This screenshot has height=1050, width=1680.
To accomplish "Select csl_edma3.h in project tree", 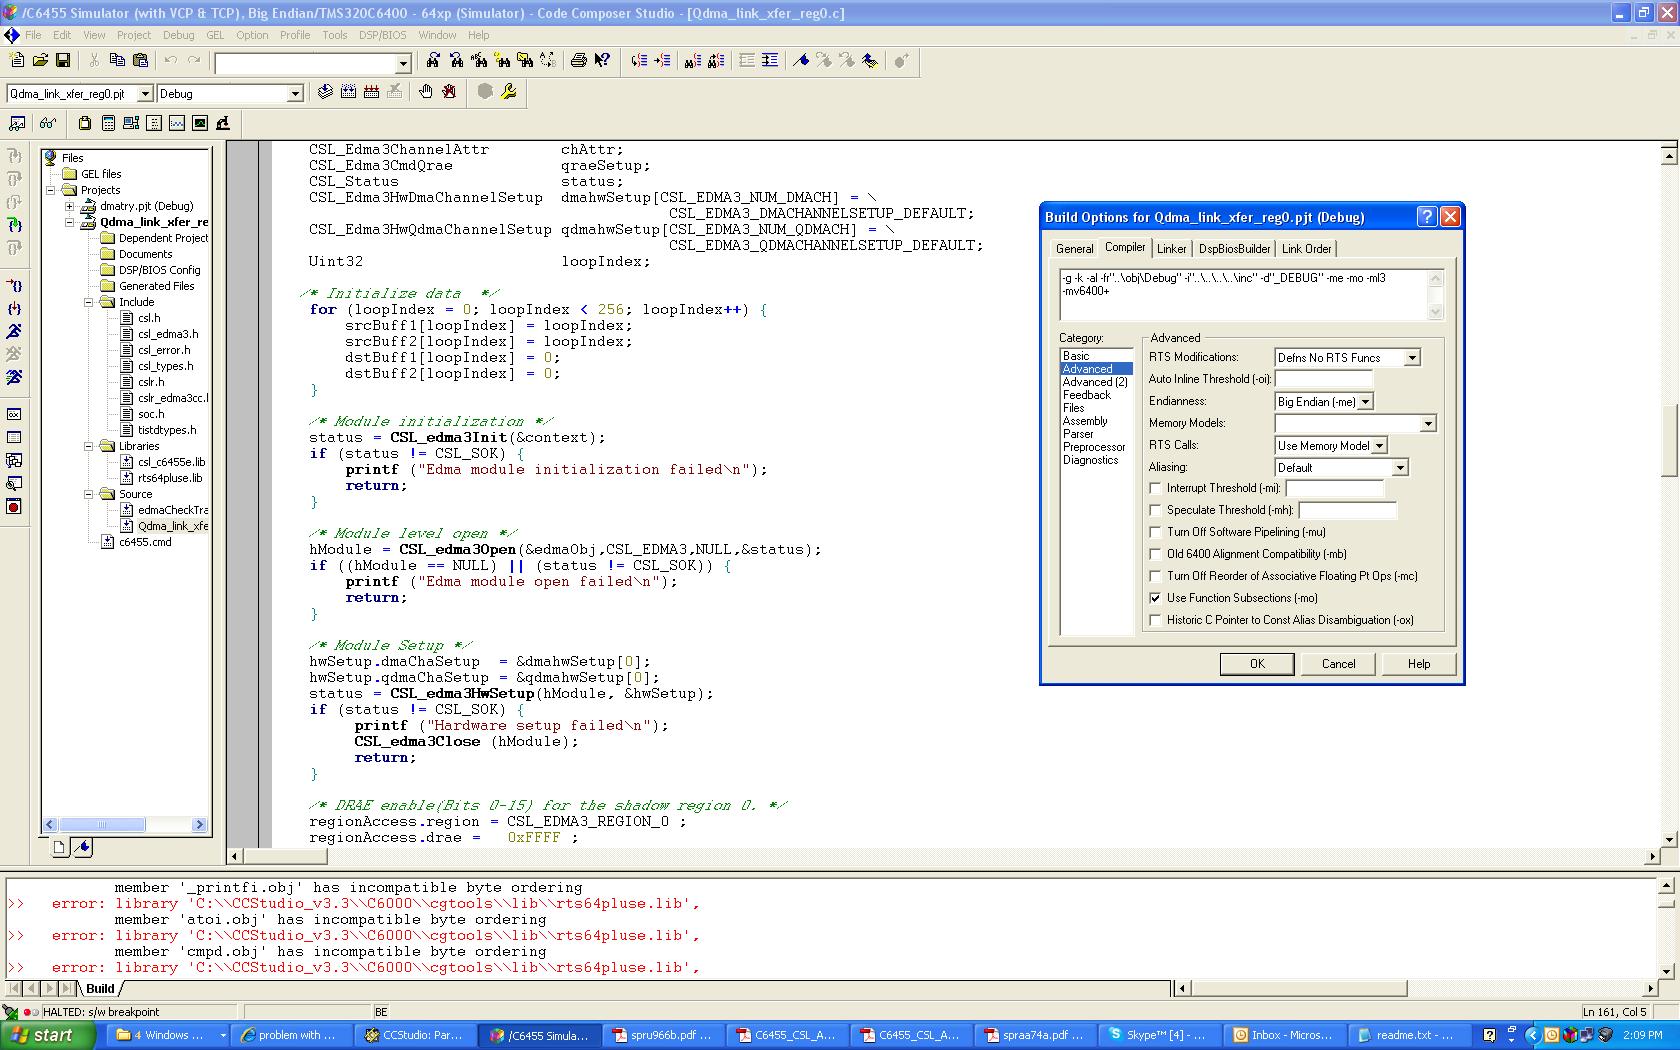I will tap(167, 334).
